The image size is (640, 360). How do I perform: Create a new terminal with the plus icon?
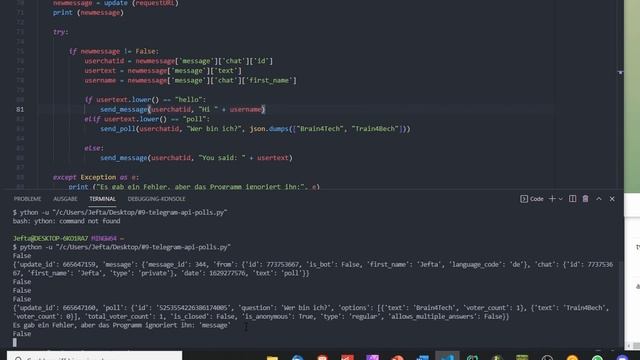coord(552,199)
